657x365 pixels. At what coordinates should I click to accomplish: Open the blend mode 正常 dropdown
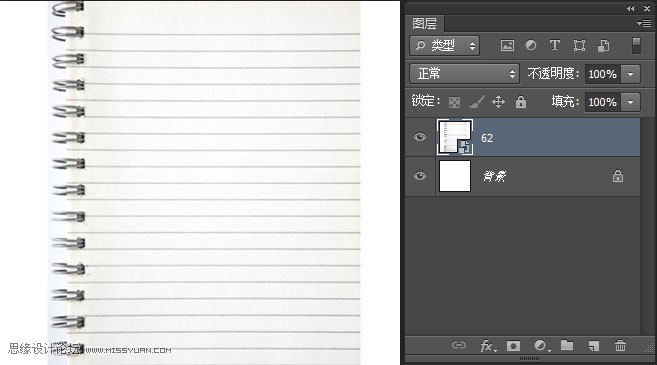pyautogui.click(x=464, y=74)
